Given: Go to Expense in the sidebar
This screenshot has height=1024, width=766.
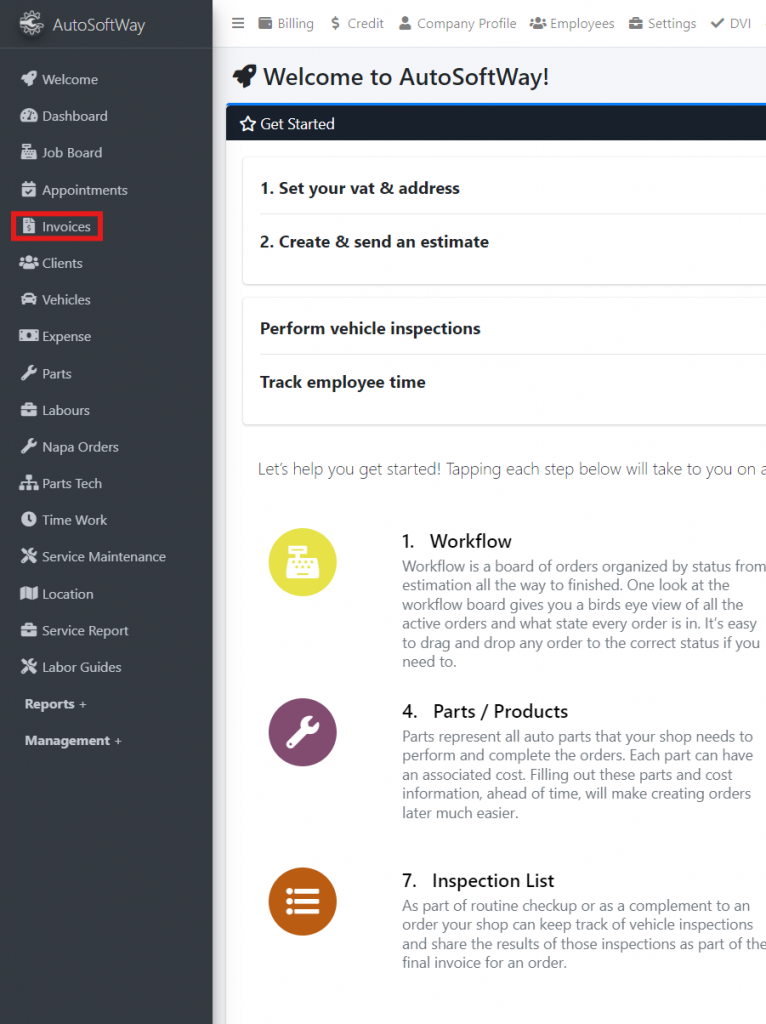Looking at the screenshot, I should pos(66,336).
